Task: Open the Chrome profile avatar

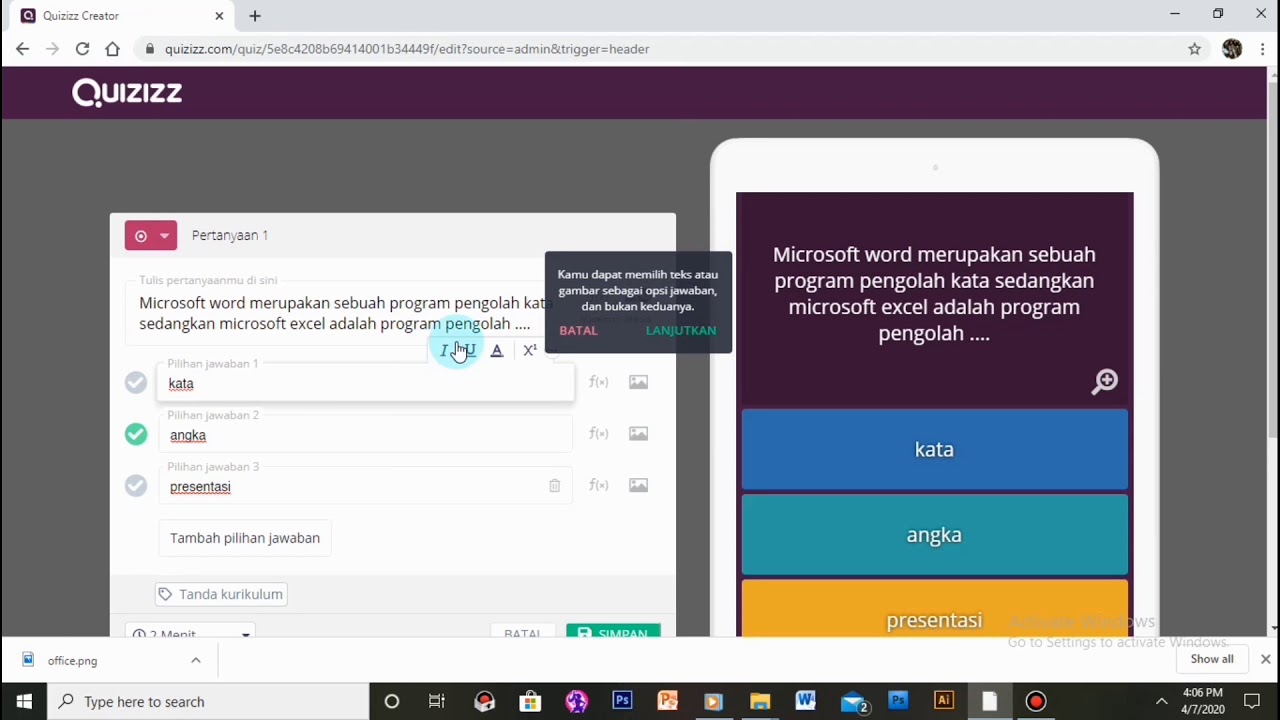Action: coord(1232,49)
